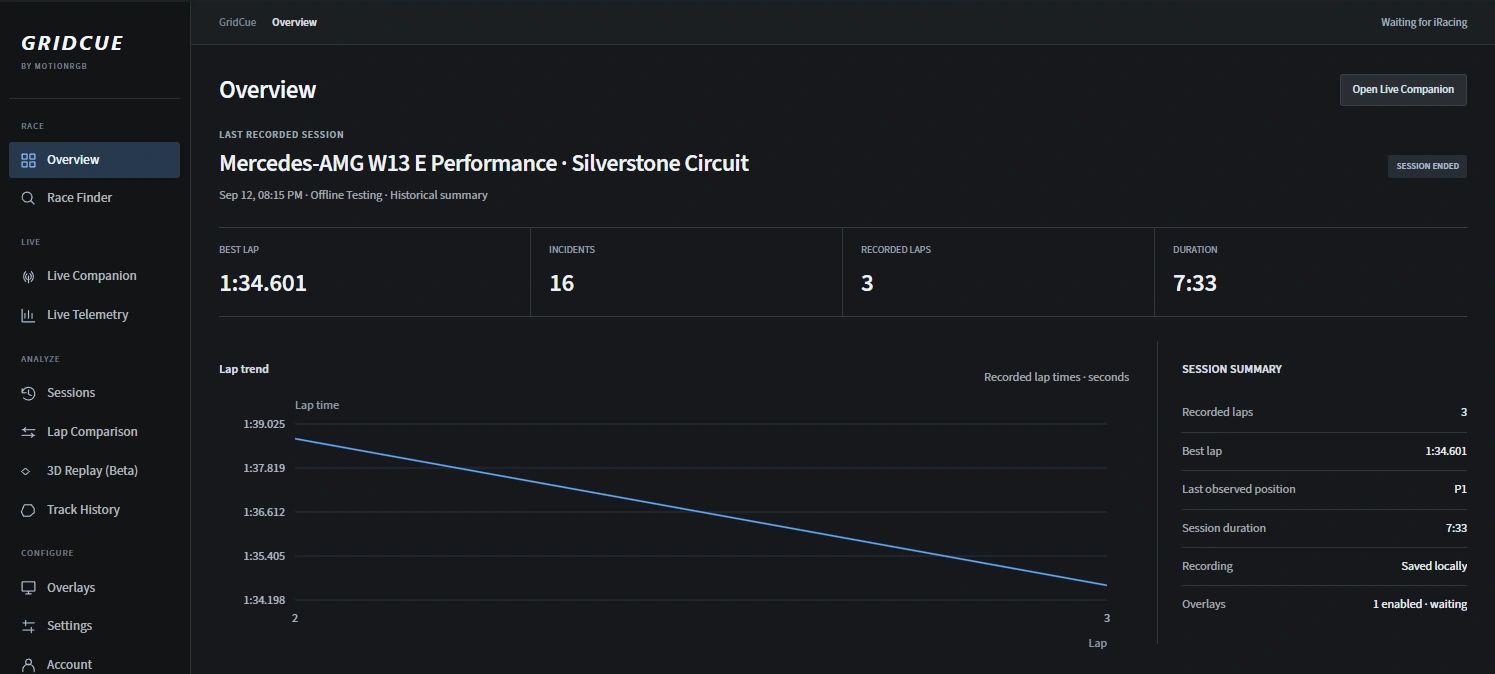
Task: Click the Overview grid icon in sidebar
Action: [28, 160]
